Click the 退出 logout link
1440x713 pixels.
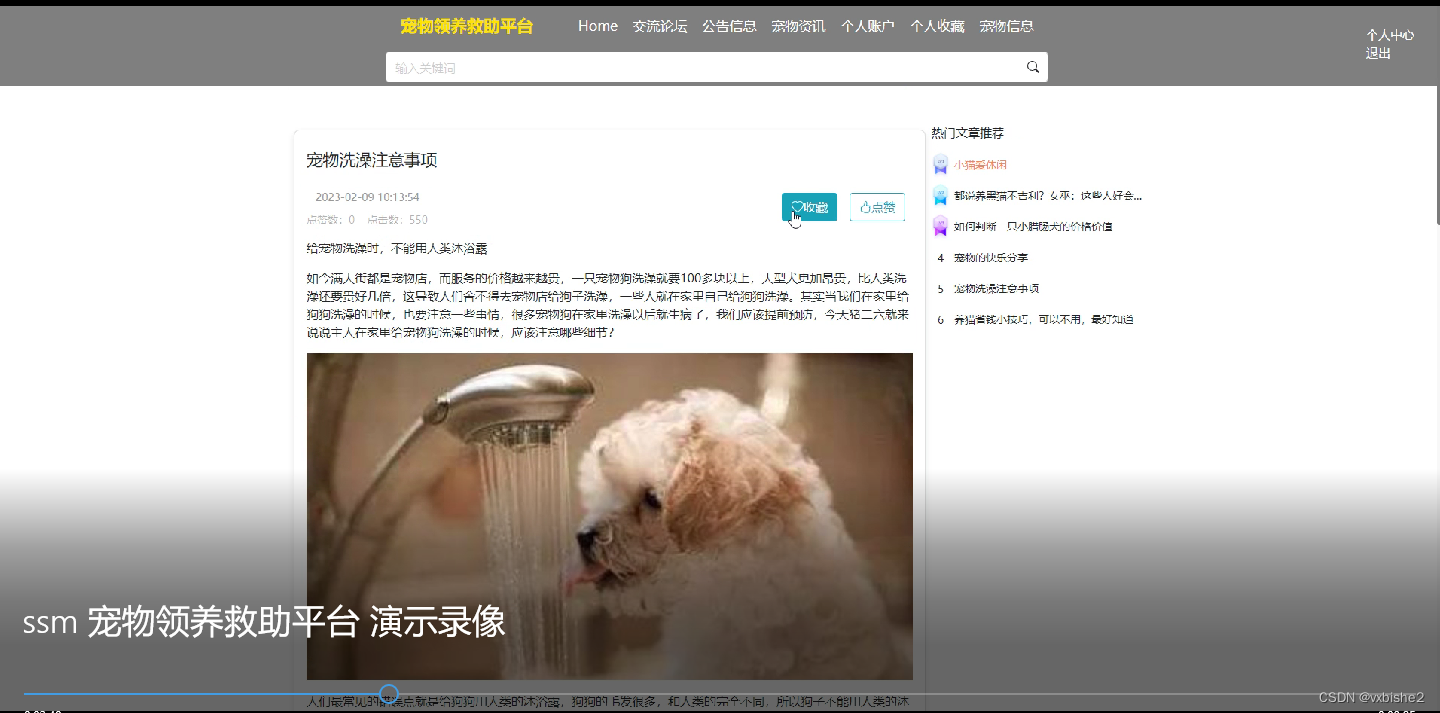[x=1378, y=53]
